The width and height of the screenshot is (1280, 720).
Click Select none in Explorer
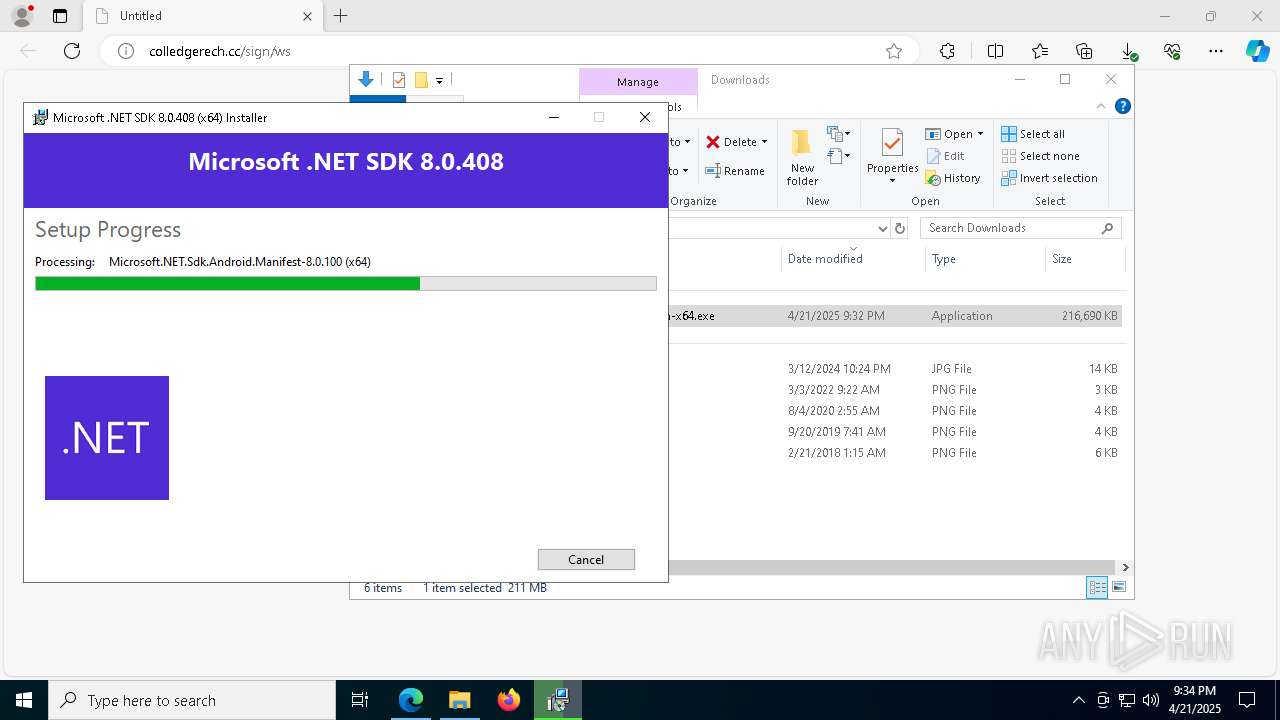coord(1040,156)
